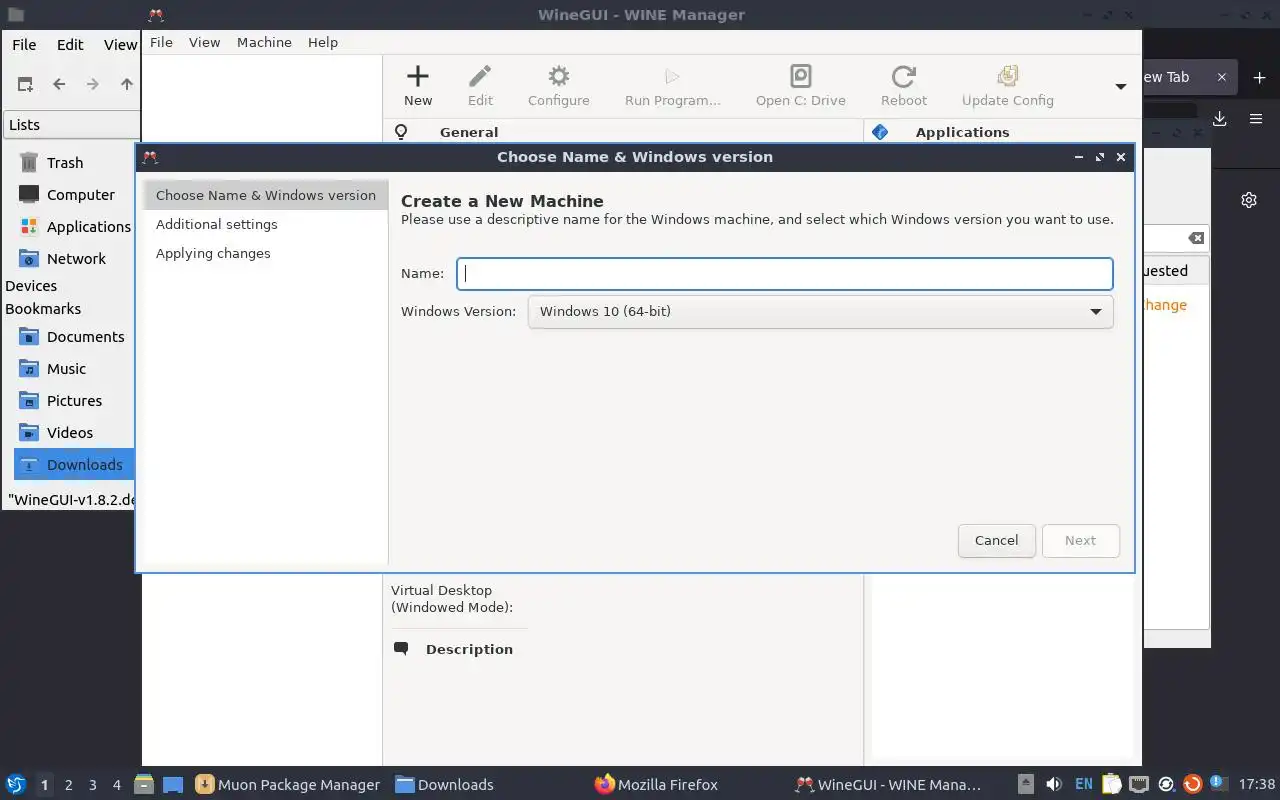1280x800 pixels.
Task: Click file manager launcher in taskbar
Action: click(x=144, y=784)
